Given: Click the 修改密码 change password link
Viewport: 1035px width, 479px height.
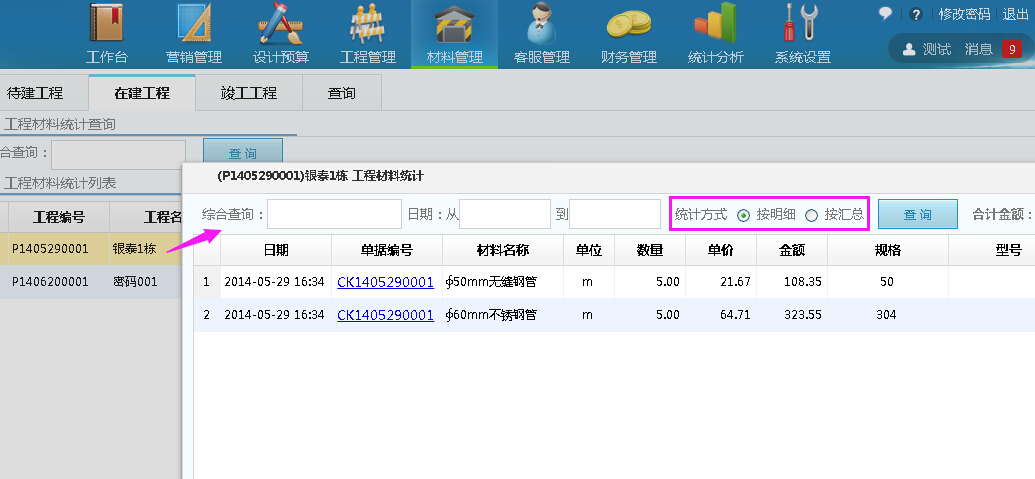Looking at the screenshot, I should point(964,14).
